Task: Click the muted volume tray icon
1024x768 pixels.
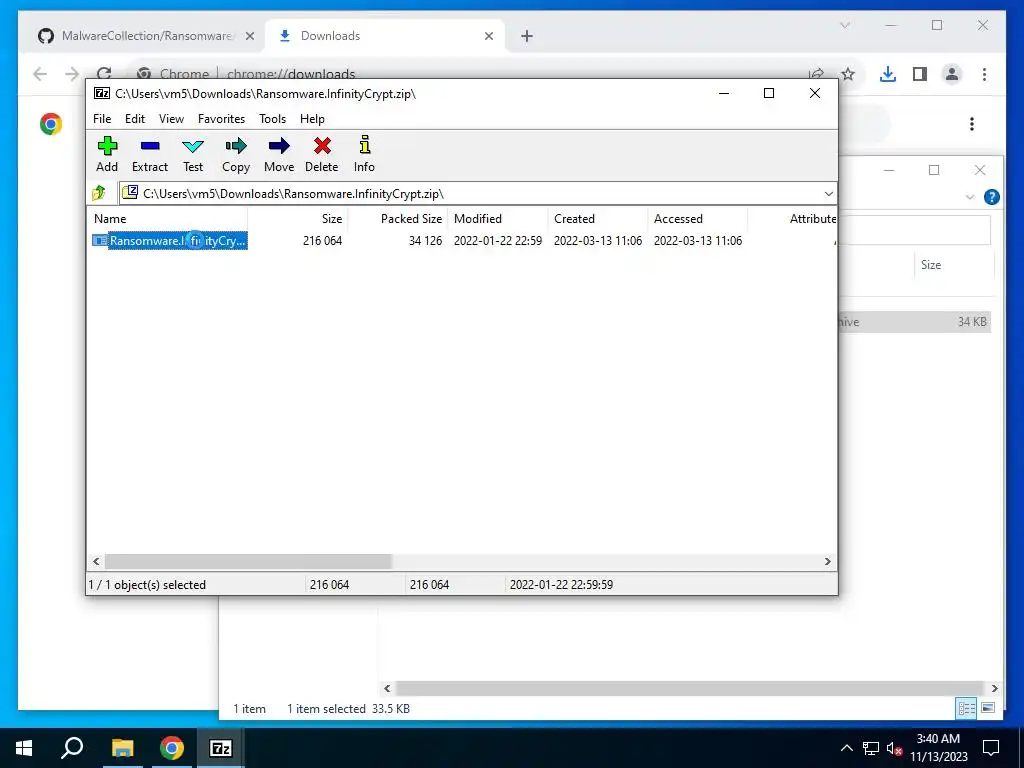Action: click(x=894, y=748)
